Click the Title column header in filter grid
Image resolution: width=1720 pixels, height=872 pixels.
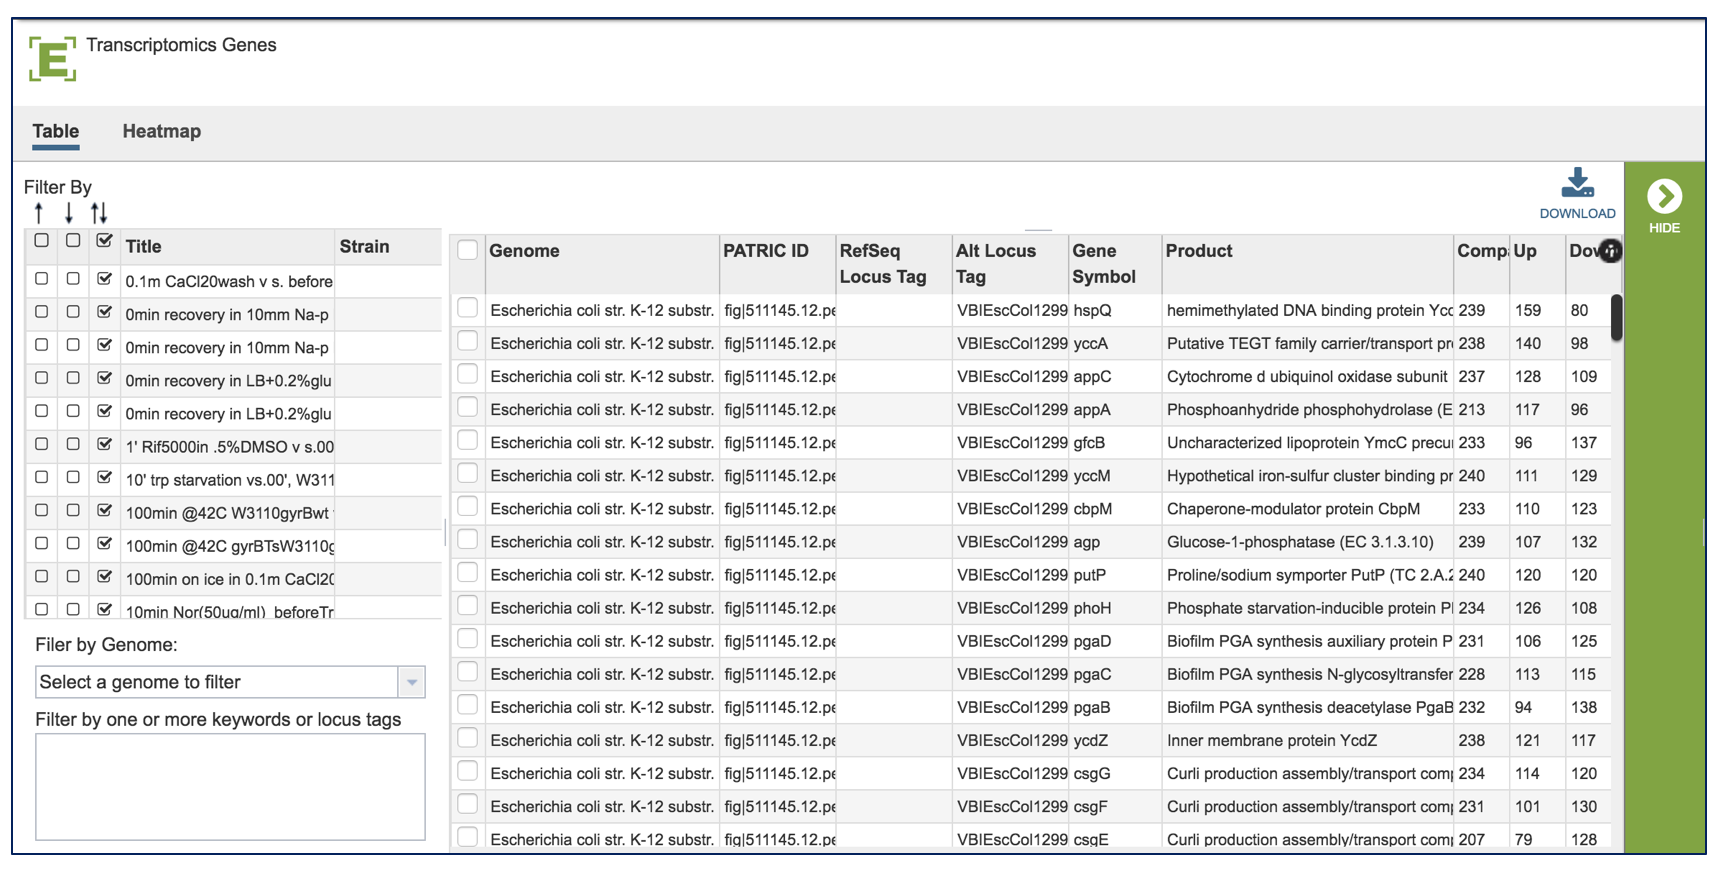(x=143, y=246)
